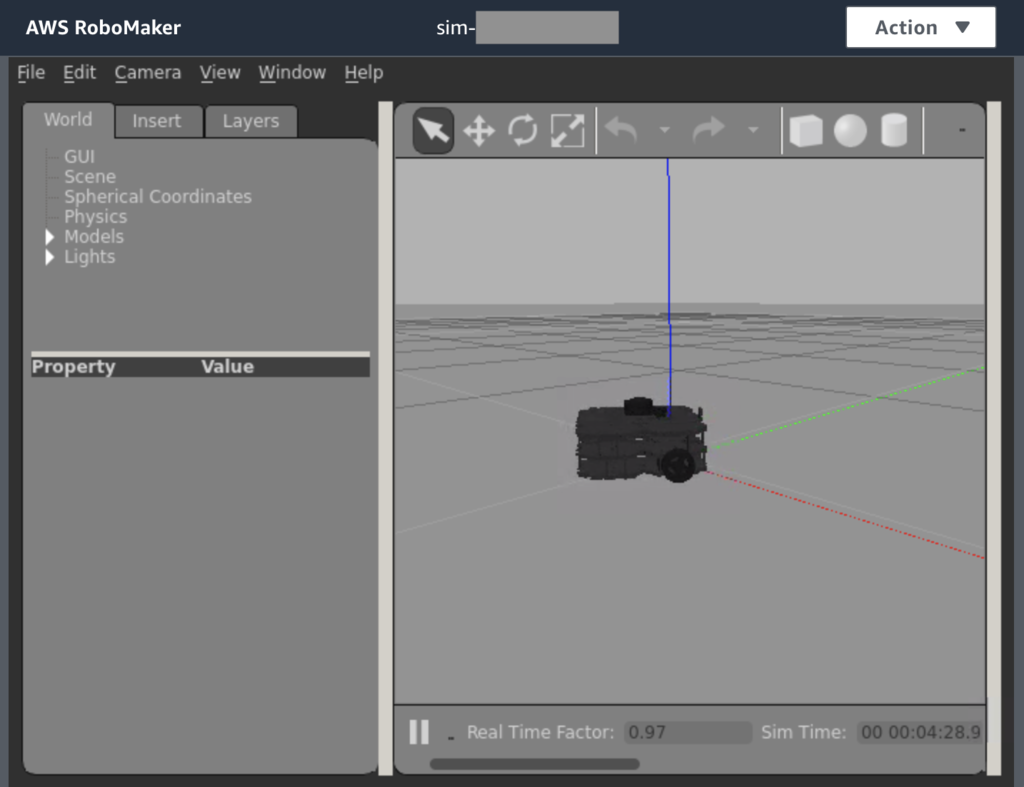Select Spherical Coordinates tree item
Viewport: 1024px width, 787px height.
(157, 197)
